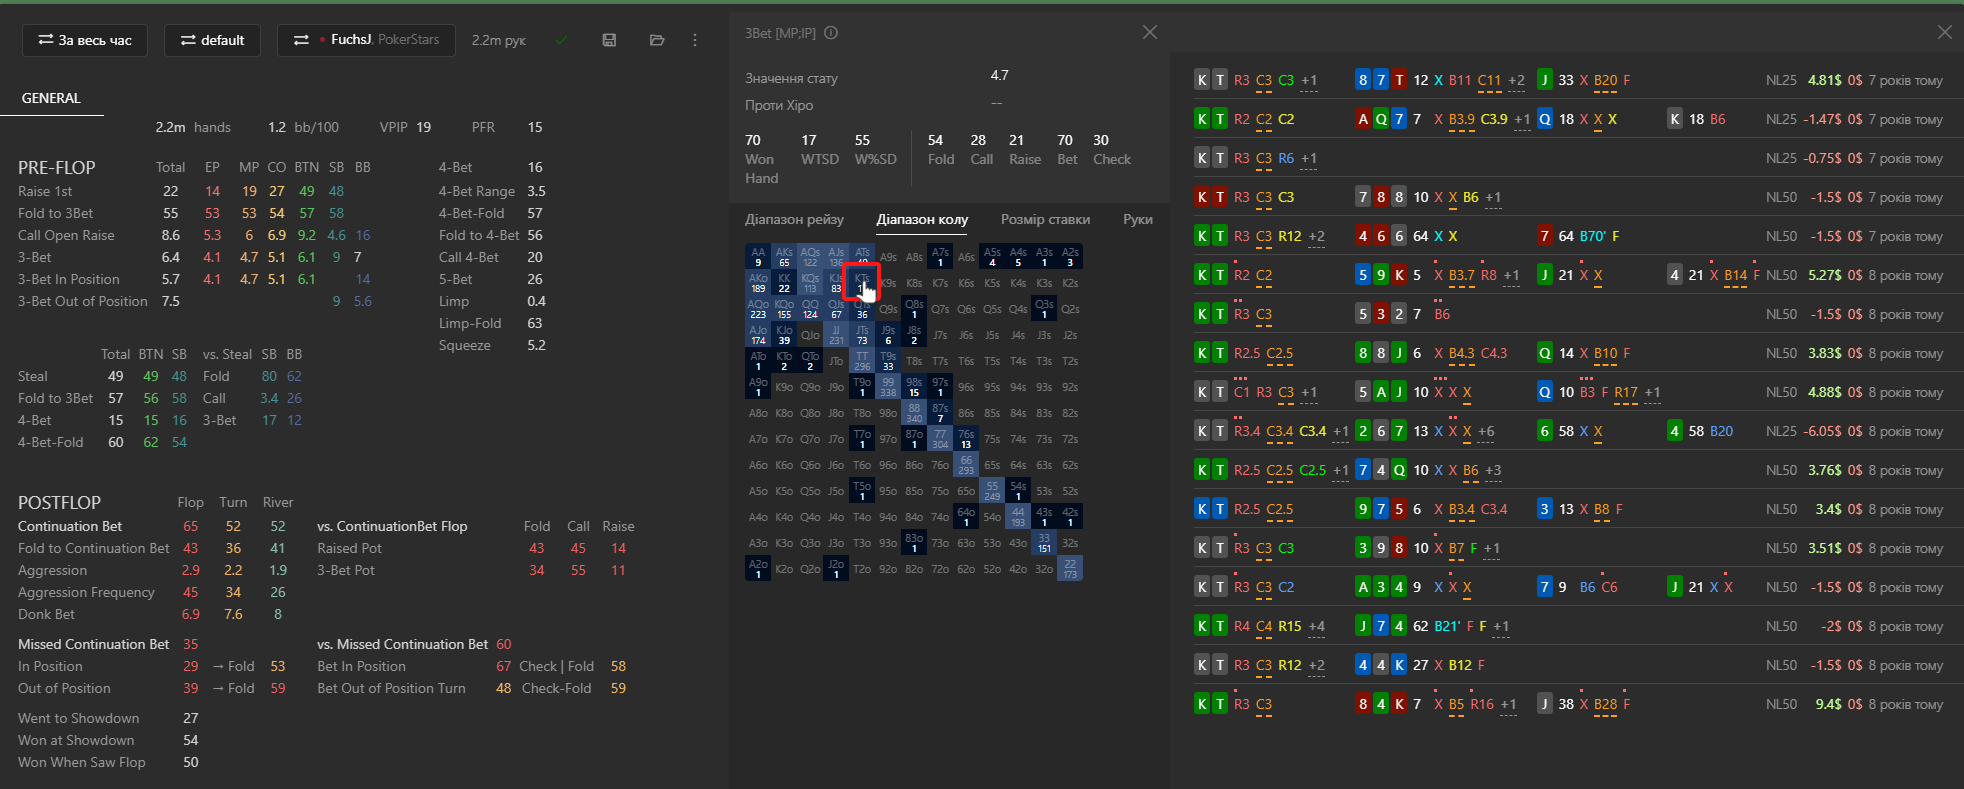The width and height of the screenshot is (1964, 789).
Task: Click the swap arrows icon beside FuchsJ
Action: point(301,40)
